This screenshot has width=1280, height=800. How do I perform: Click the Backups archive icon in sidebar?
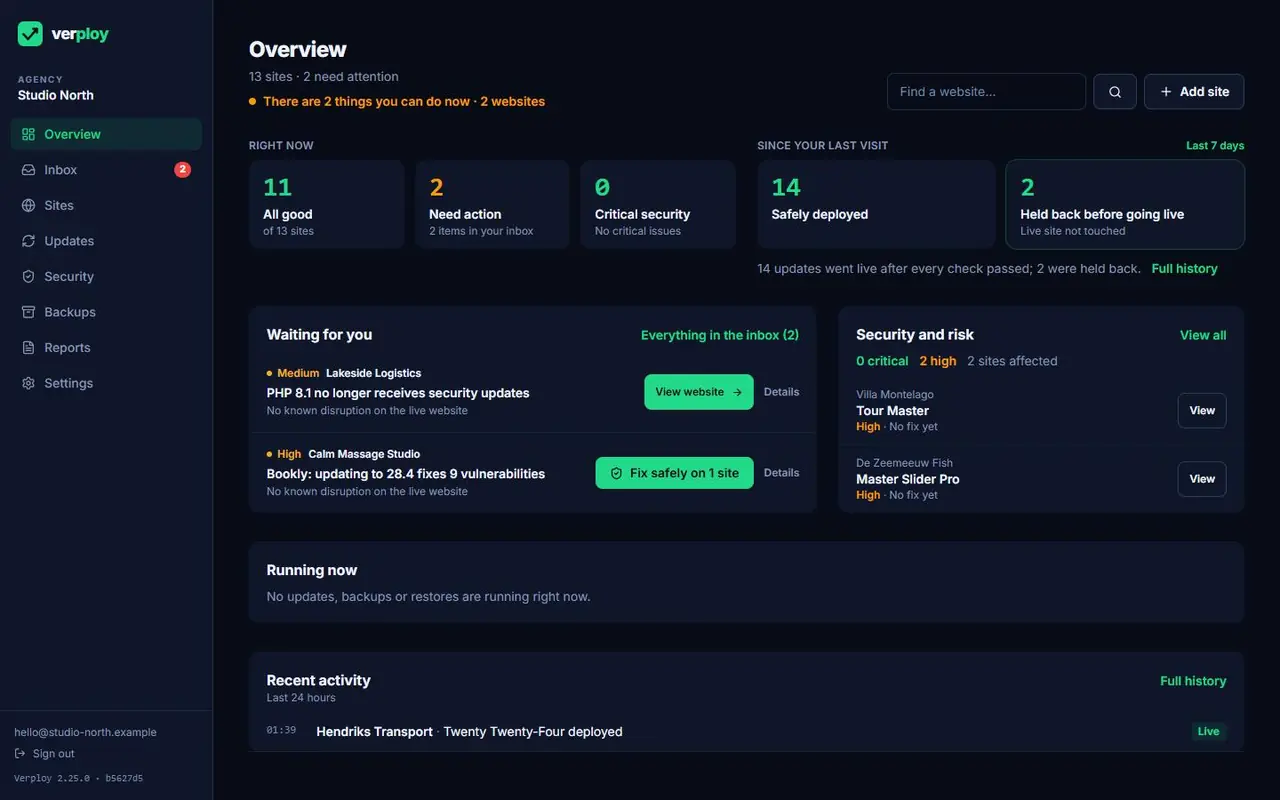(x=28, y=312)
